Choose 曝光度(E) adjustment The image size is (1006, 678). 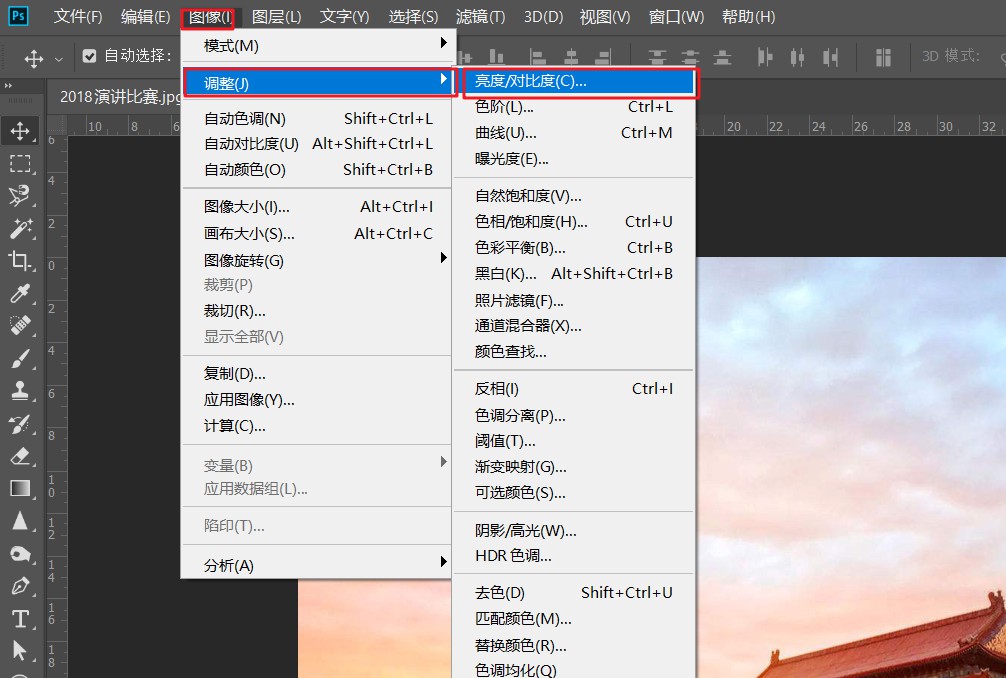pyautogui.click(x=574, y=158)
